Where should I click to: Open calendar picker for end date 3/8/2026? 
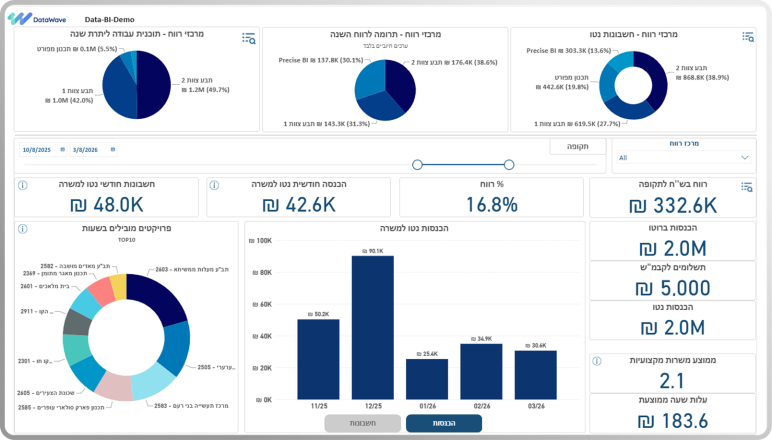(113, 150)
